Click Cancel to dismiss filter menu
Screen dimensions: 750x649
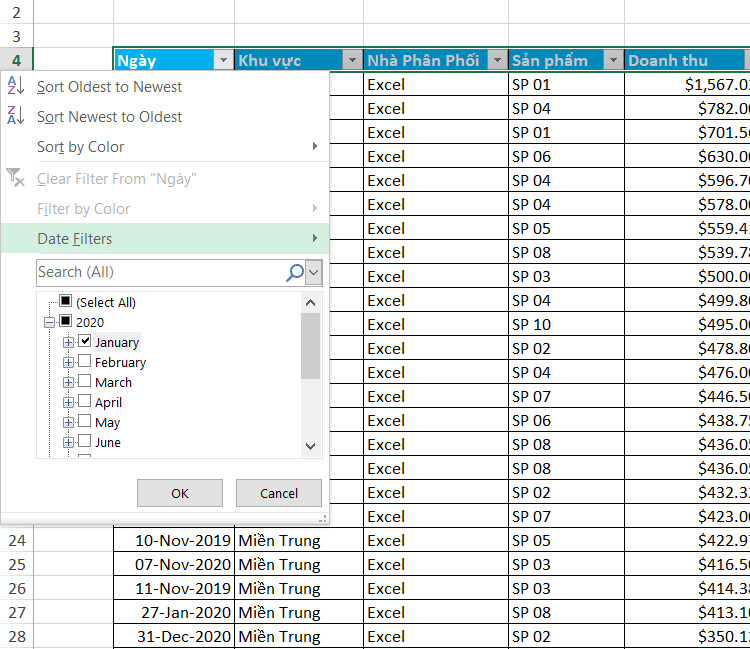(x=279, y=493)
